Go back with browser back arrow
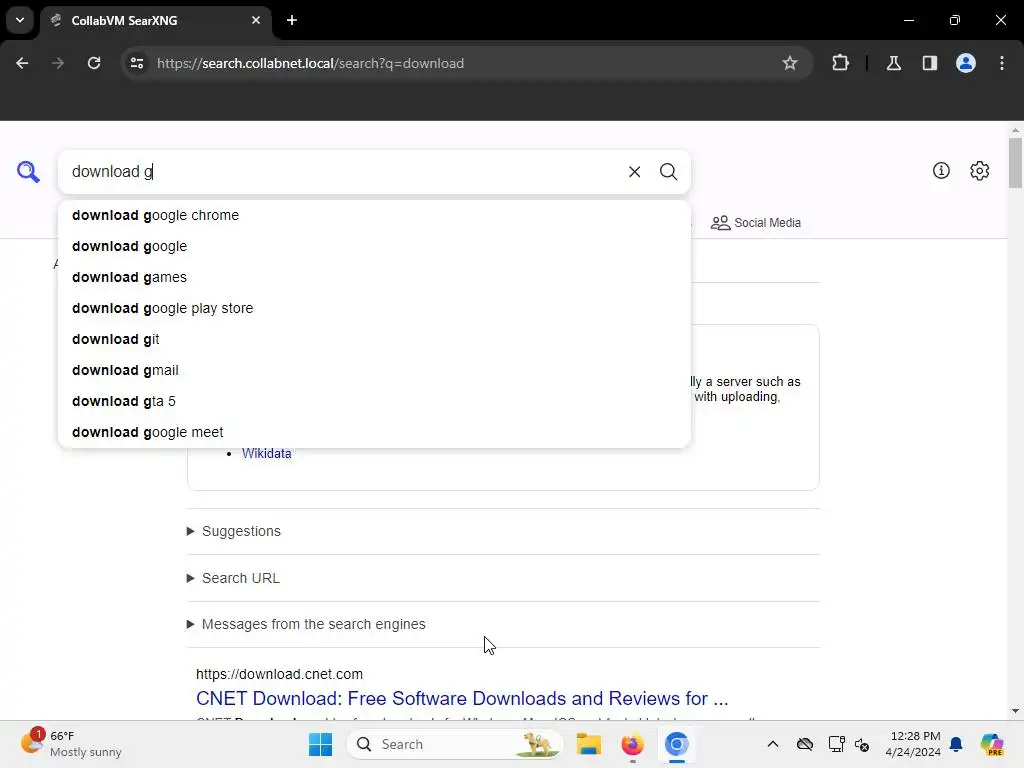 click(x=22, y=63)
